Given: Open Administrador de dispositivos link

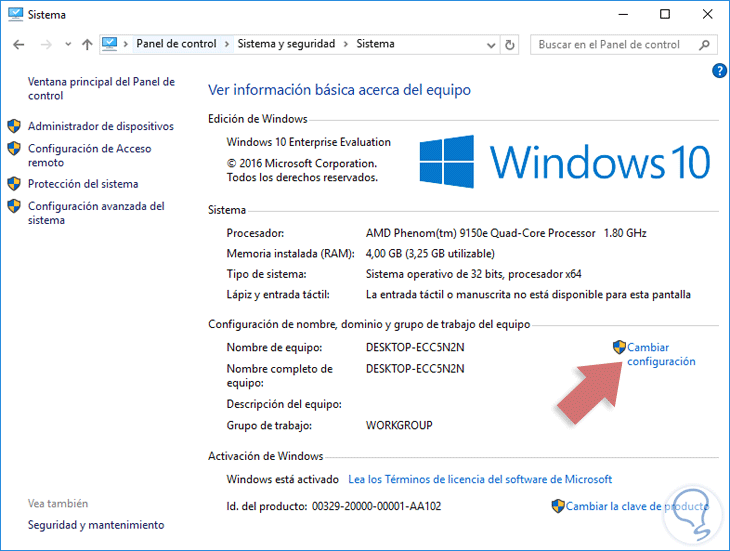Looking at the screenshot, I should 101,126.
